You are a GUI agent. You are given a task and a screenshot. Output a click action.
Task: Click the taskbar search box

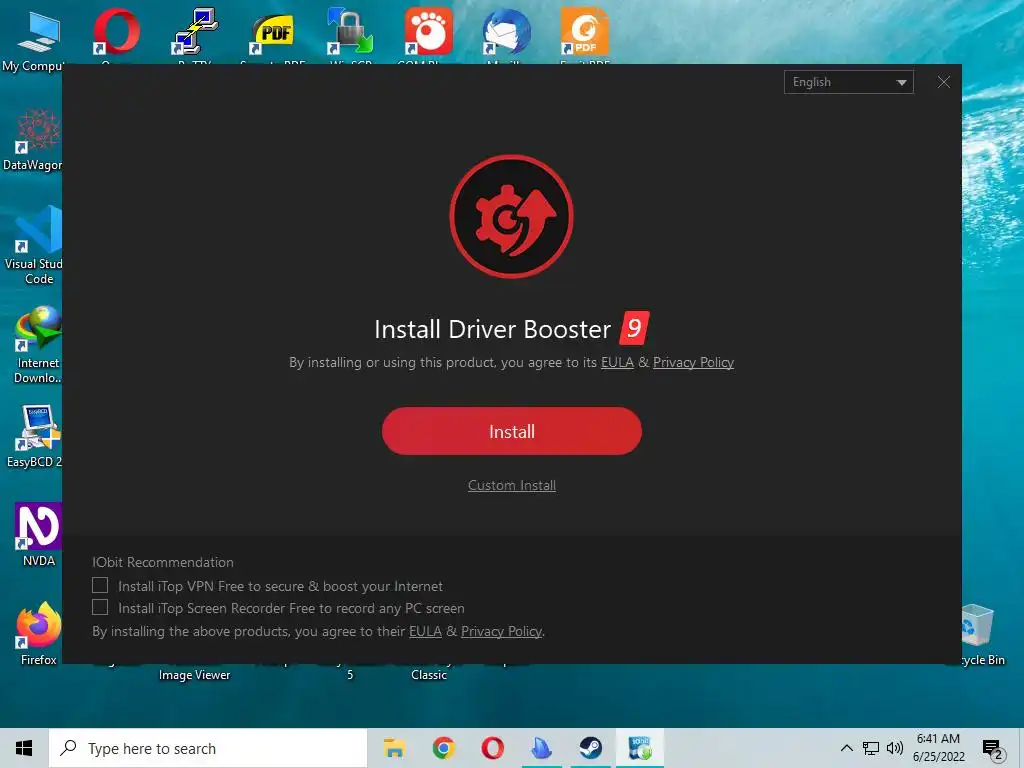(208, 748)
